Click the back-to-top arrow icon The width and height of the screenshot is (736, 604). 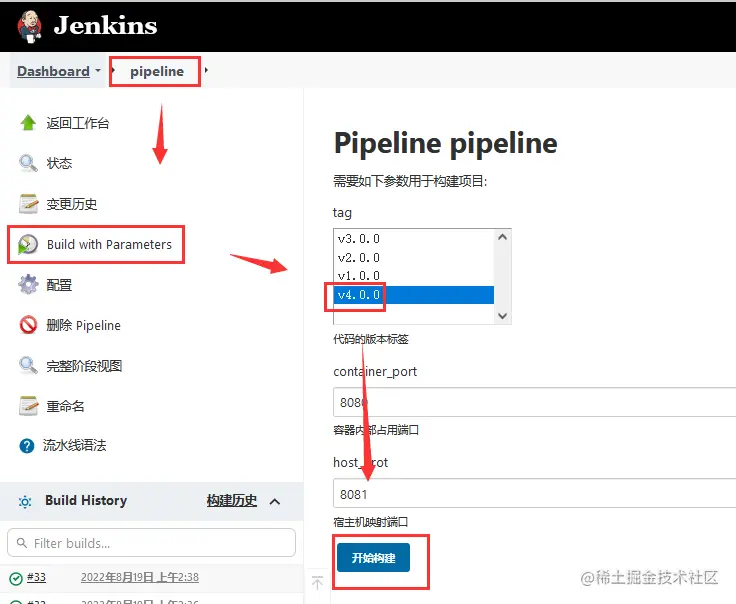[317, 582]
